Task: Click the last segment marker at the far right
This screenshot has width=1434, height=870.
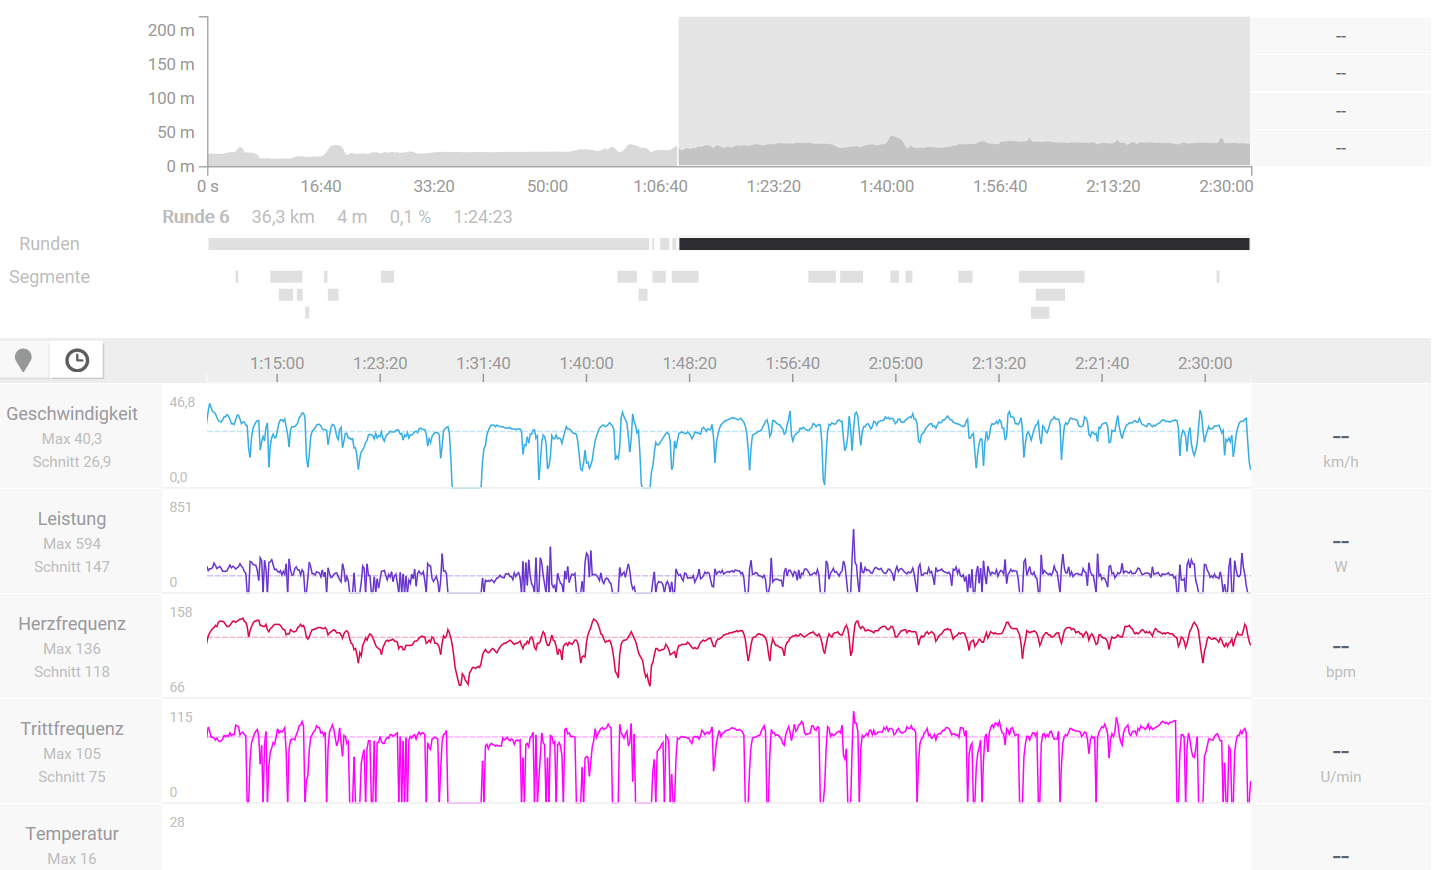Action: [x=1217, y=277]
